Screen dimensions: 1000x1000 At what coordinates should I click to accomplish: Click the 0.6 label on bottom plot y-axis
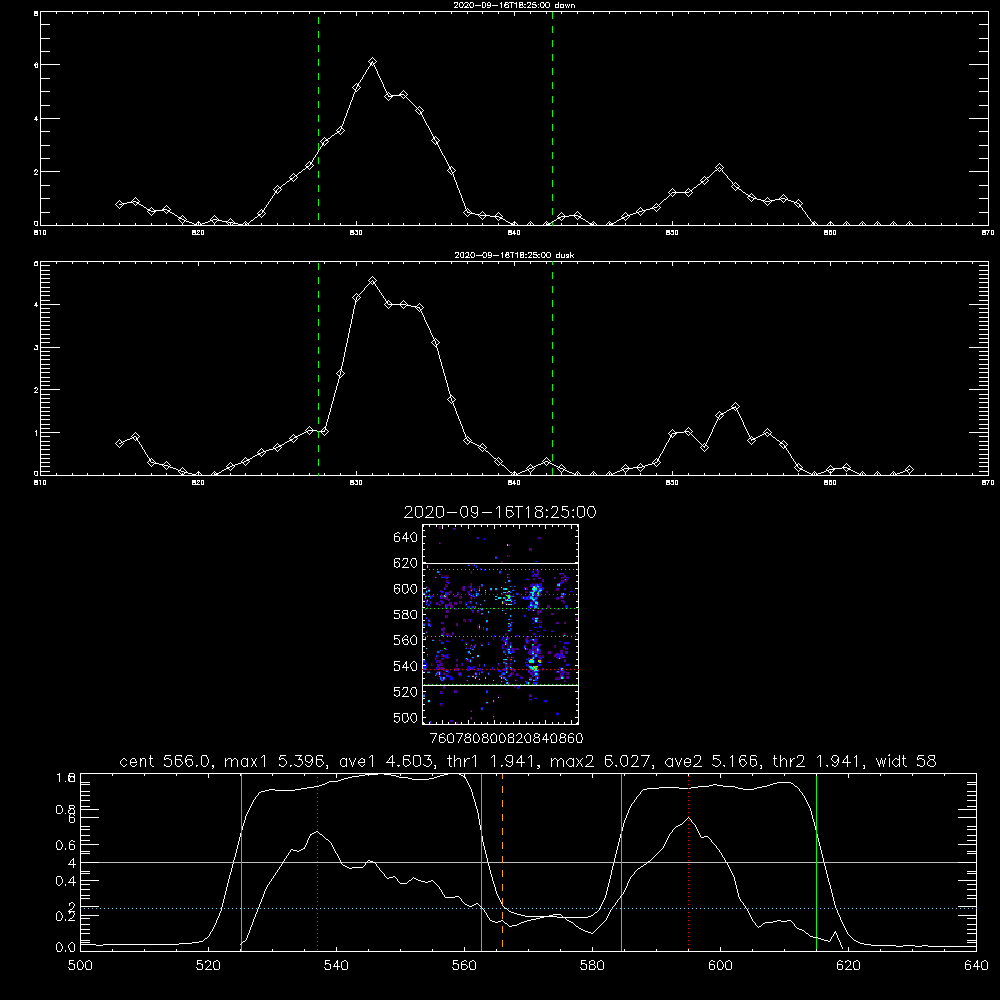pyautogui.click(x=66, y=845)
